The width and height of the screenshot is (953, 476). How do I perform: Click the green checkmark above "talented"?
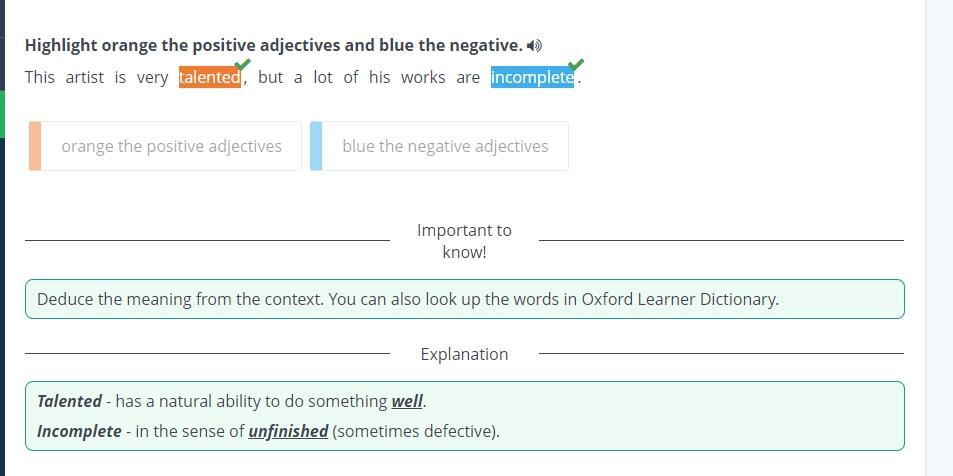(242, 66)
